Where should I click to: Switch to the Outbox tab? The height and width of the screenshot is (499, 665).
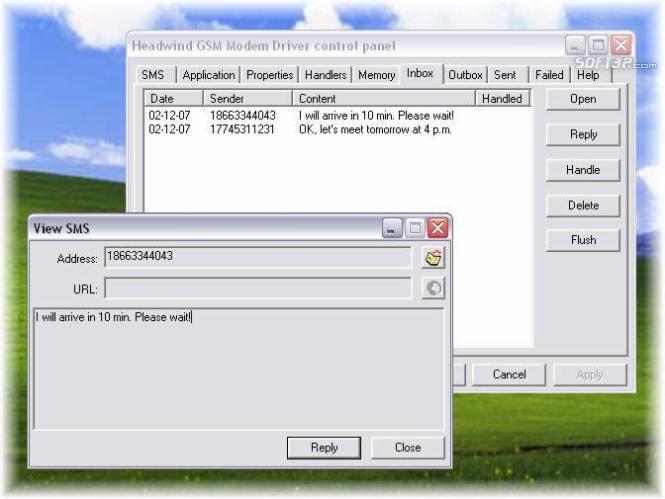(465, 75)
